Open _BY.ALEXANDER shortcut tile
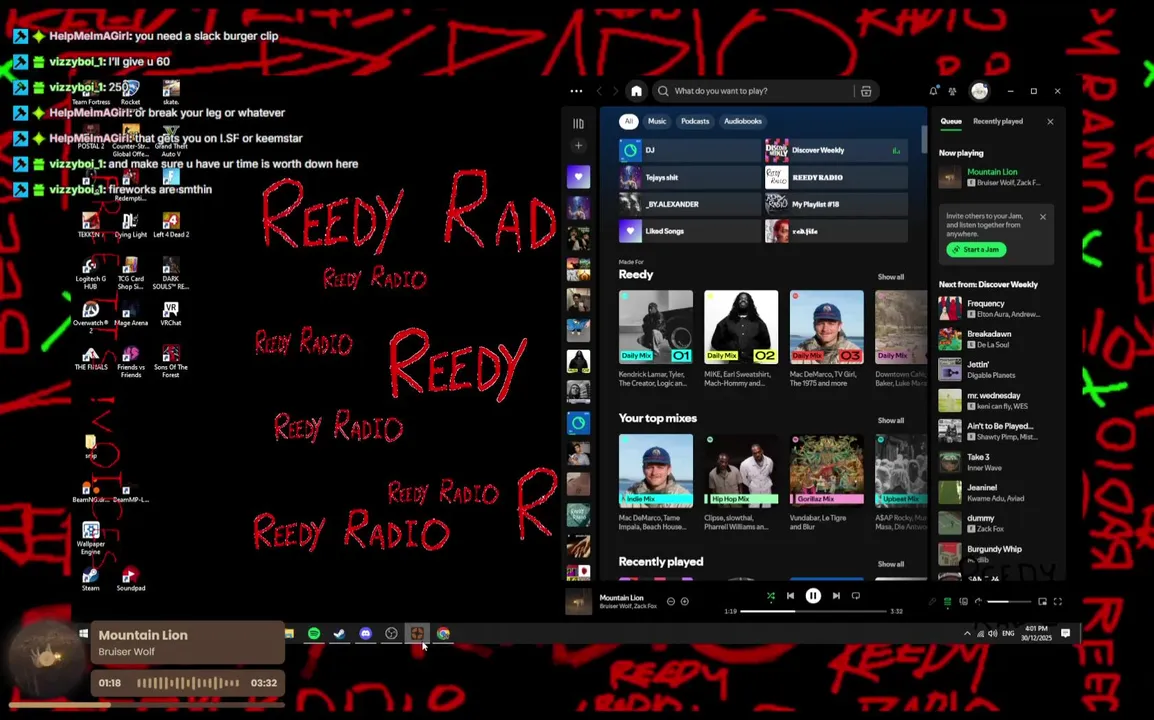 [689, 204]
